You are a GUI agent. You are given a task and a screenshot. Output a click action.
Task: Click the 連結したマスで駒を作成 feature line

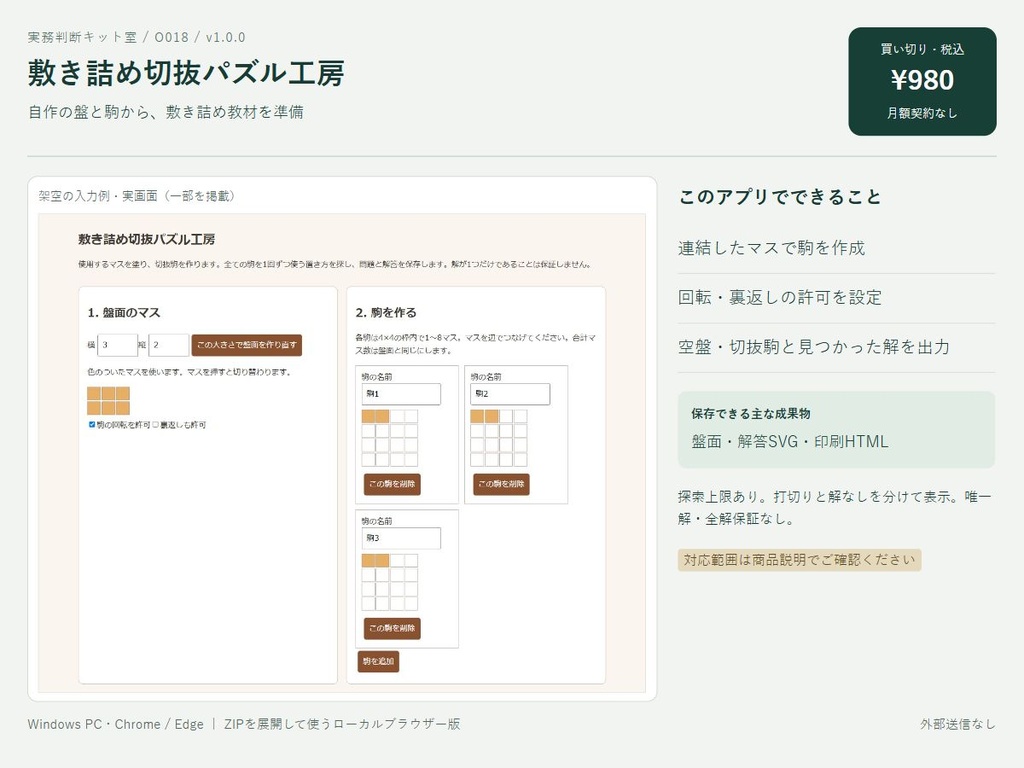click(x=771, y=248)
